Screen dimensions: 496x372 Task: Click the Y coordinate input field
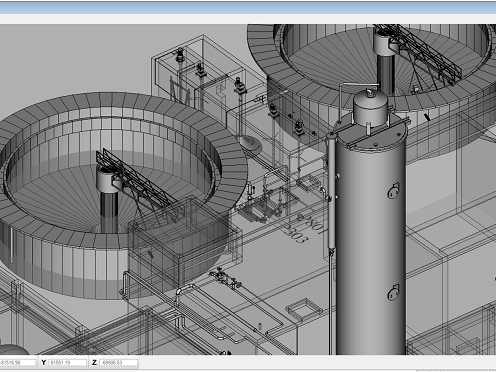pos(68,363)
